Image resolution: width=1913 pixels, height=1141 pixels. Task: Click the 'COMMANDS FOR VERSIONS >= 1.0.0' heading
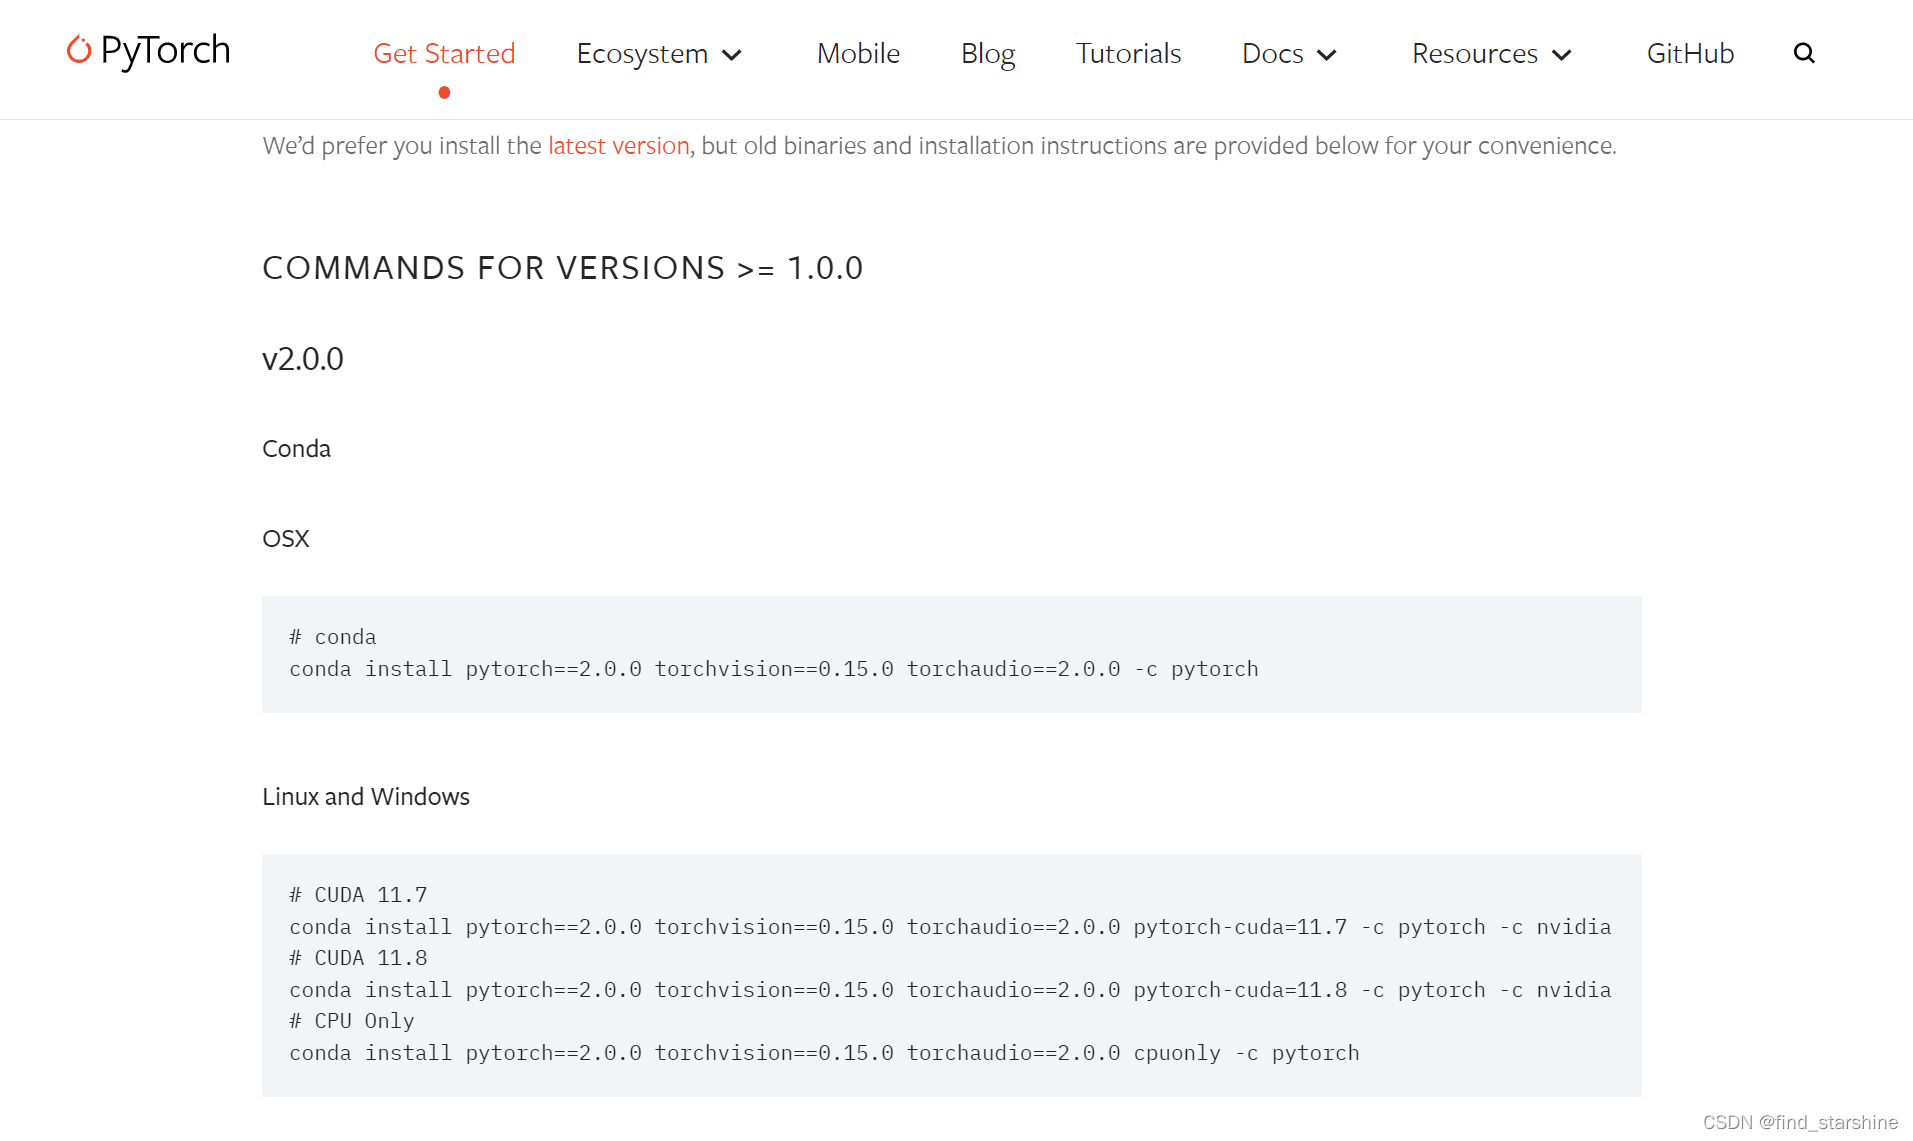point(562,268)
